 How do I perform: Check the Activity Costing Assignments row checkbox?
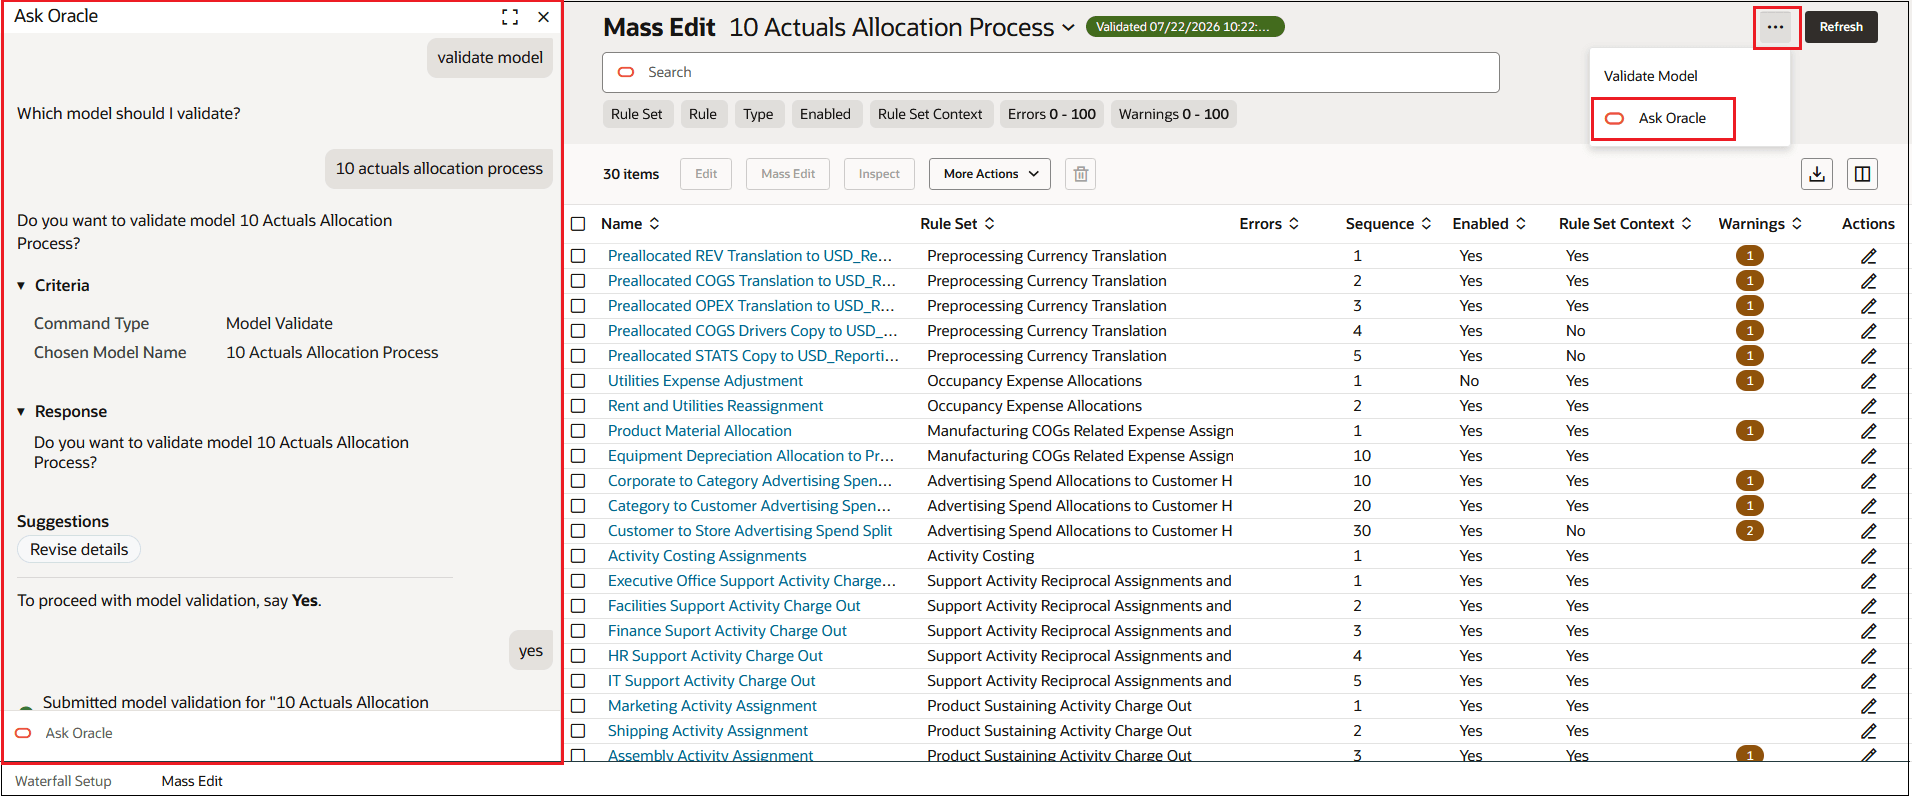click(578, 556)
